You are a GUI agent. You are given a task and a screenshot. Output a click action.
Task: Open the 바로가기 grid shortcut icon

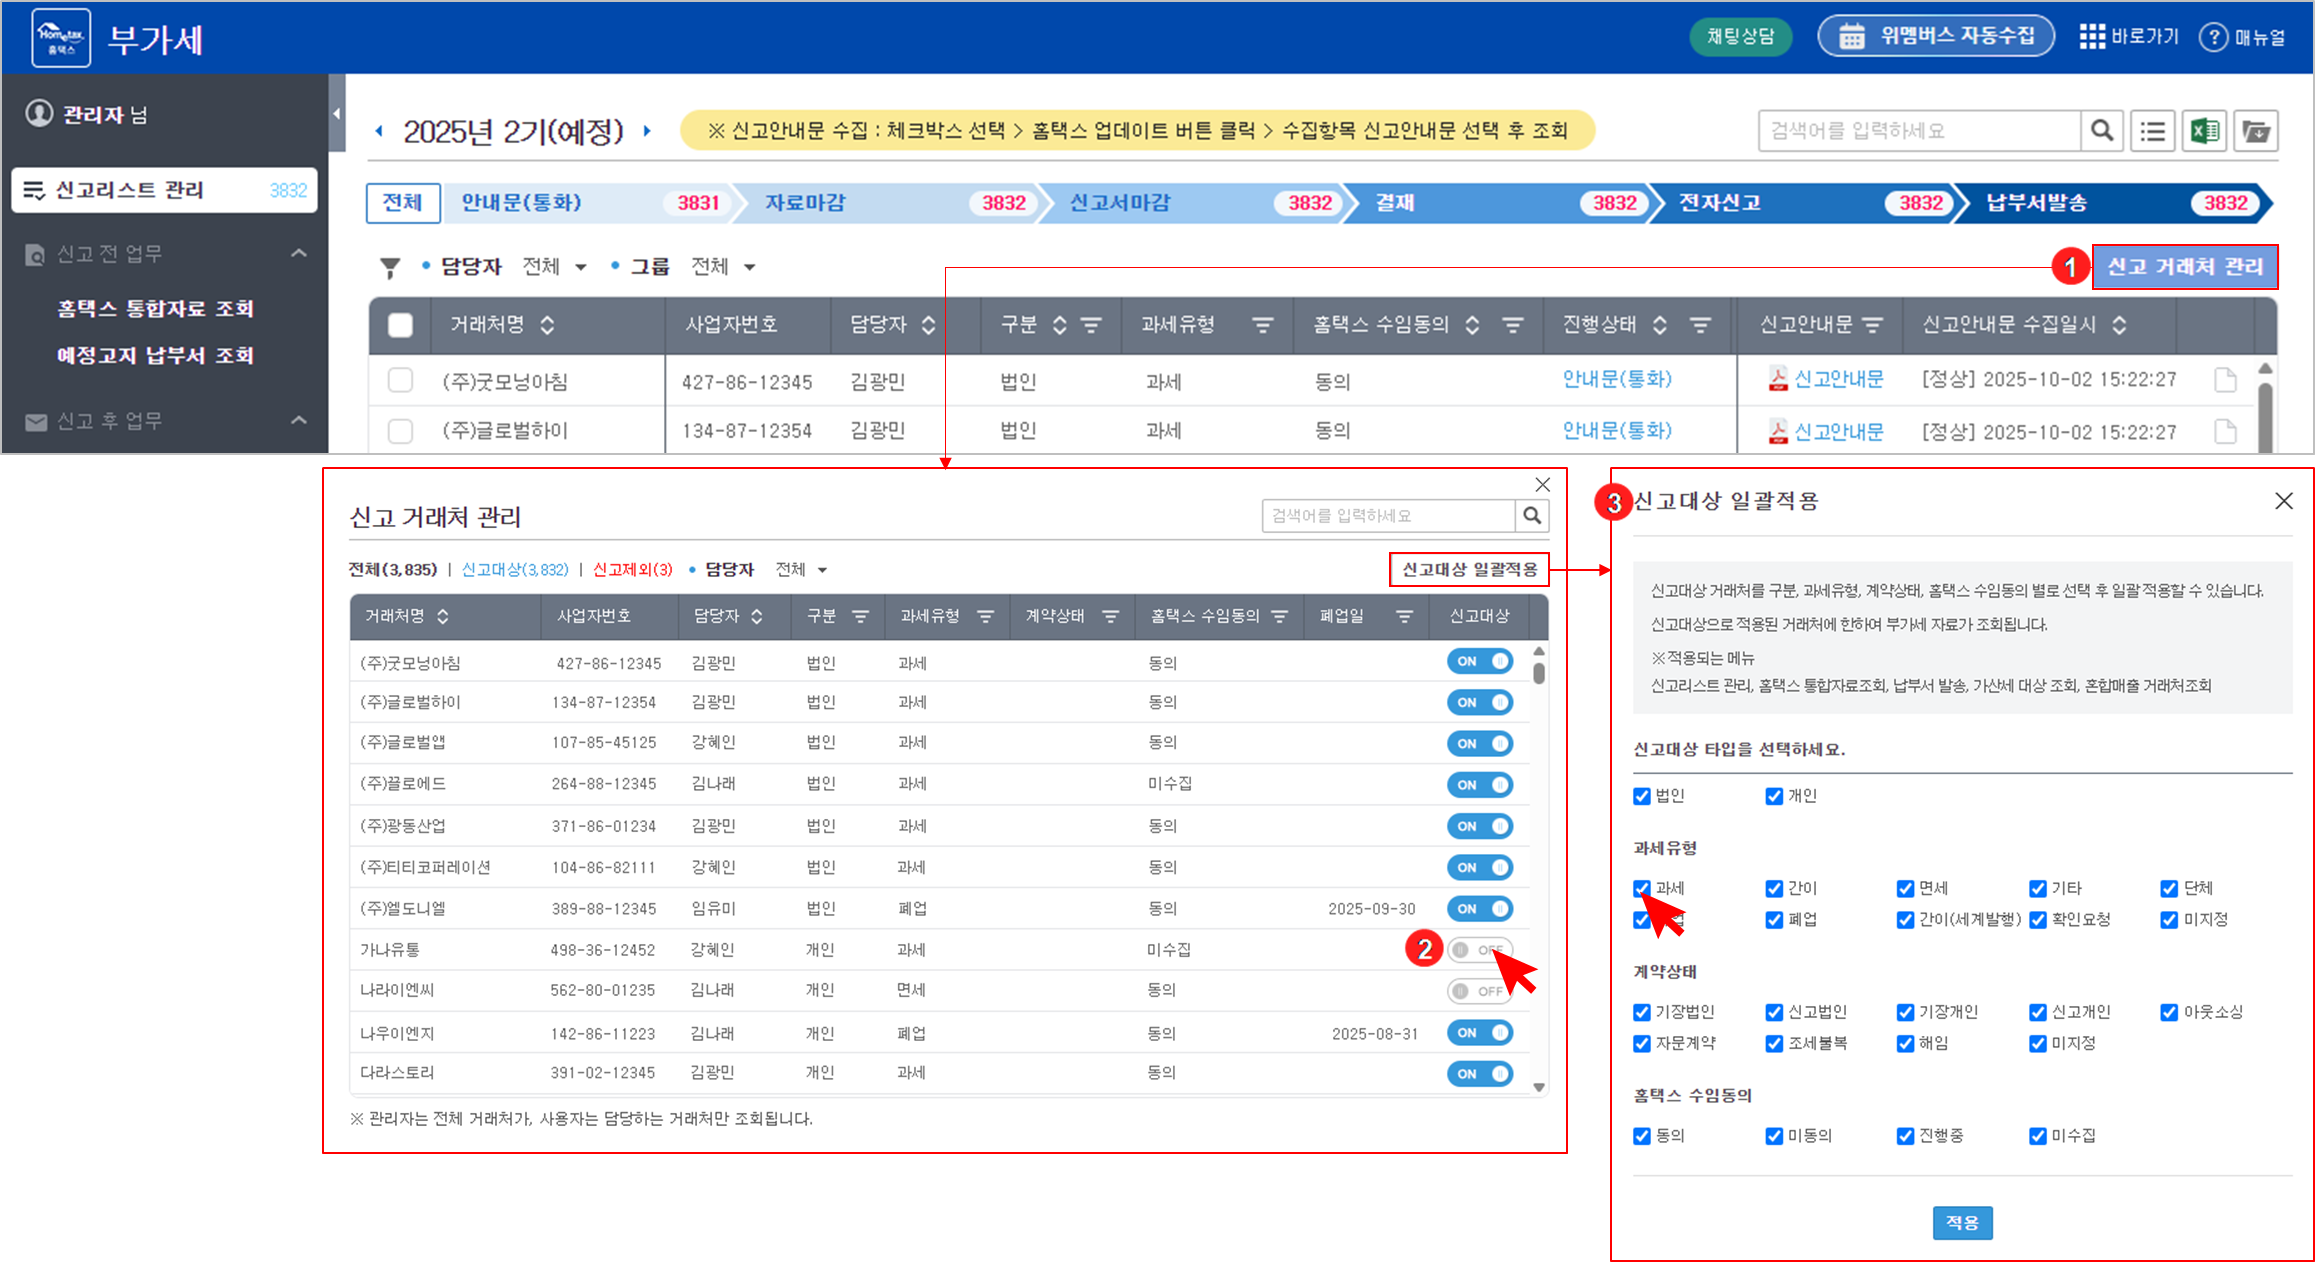[x=2092, y=37]
